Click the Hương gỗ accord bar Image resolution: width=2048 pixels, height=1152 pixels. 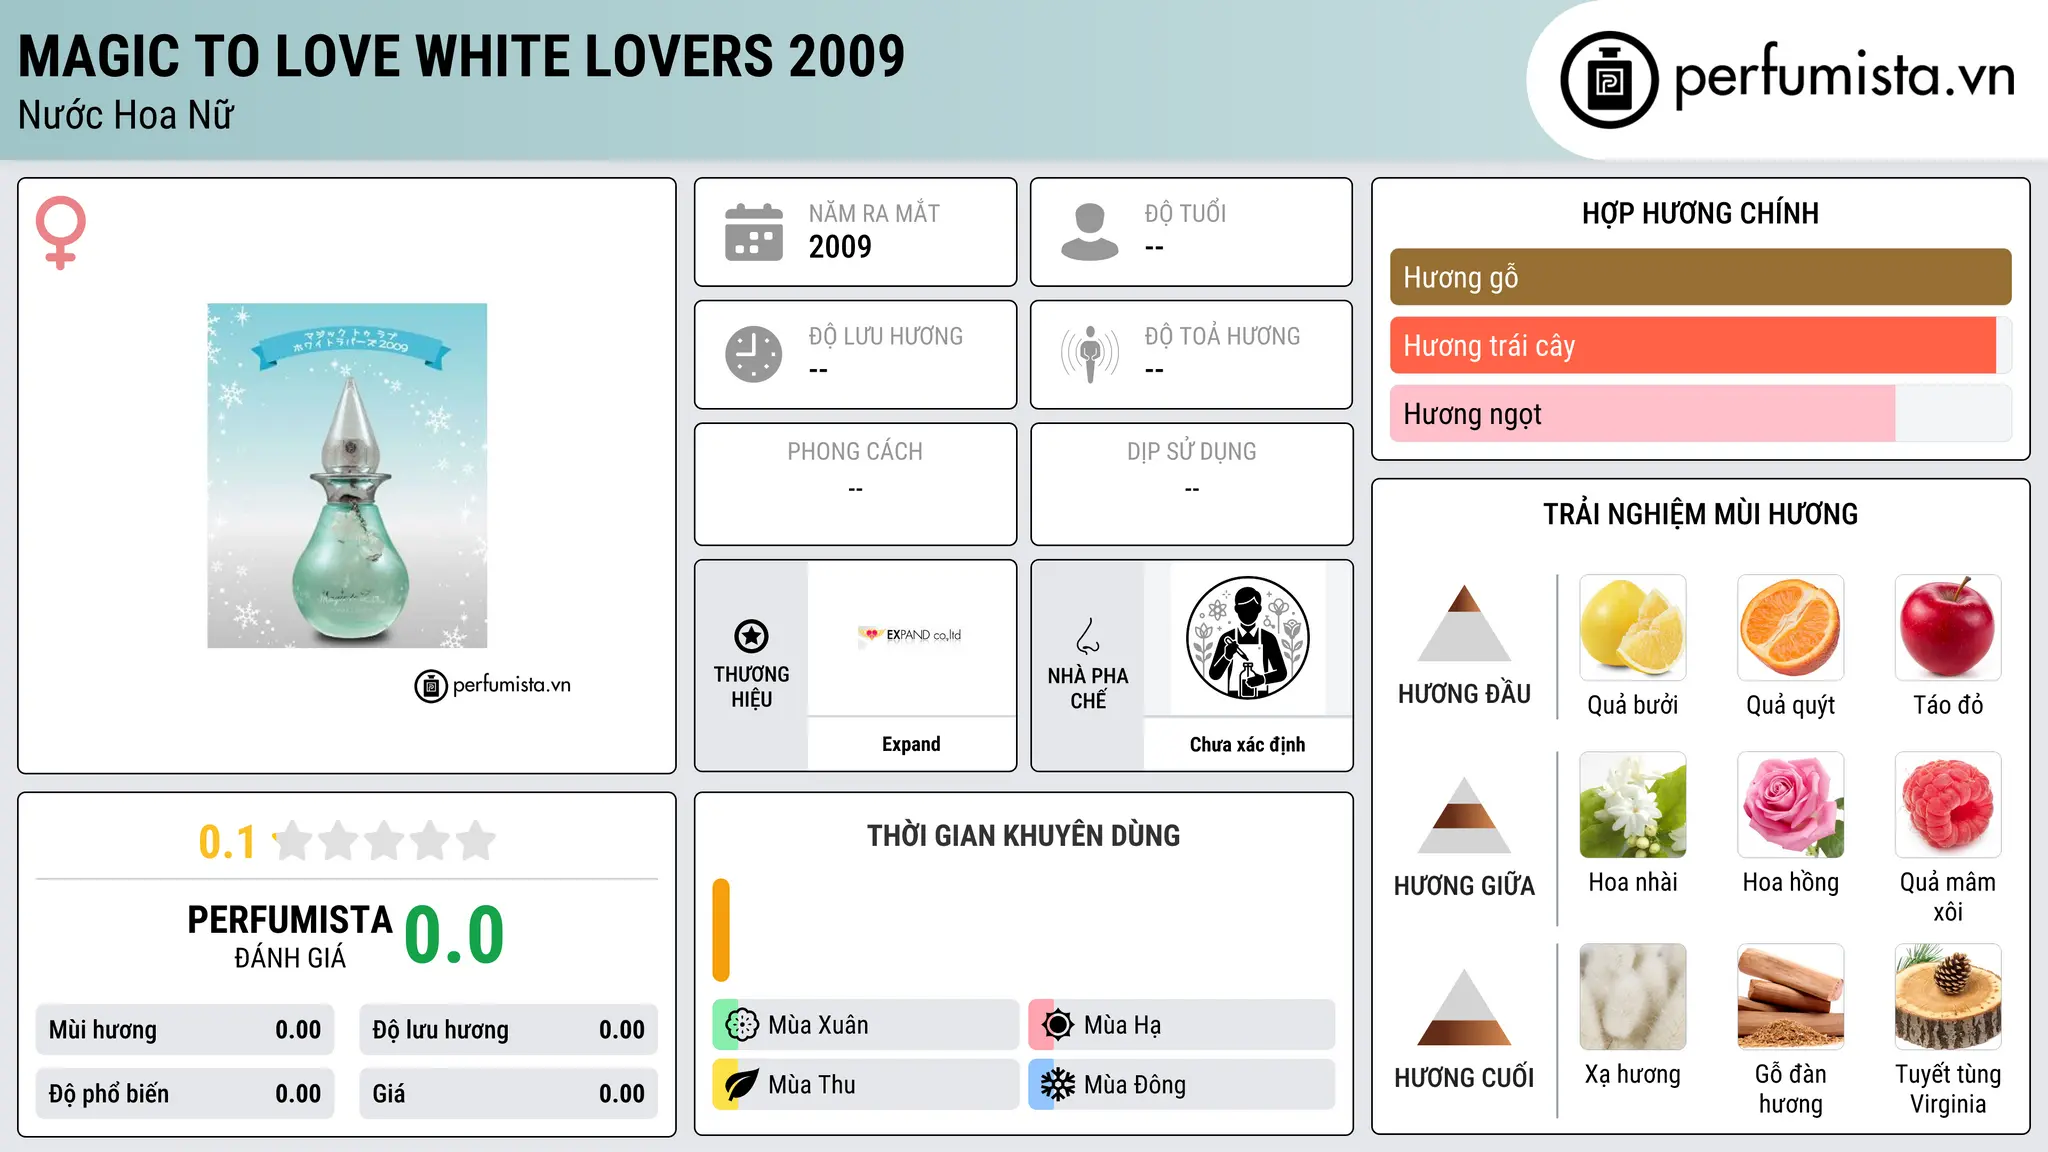pyautogui.click(x=1700, y=277)
